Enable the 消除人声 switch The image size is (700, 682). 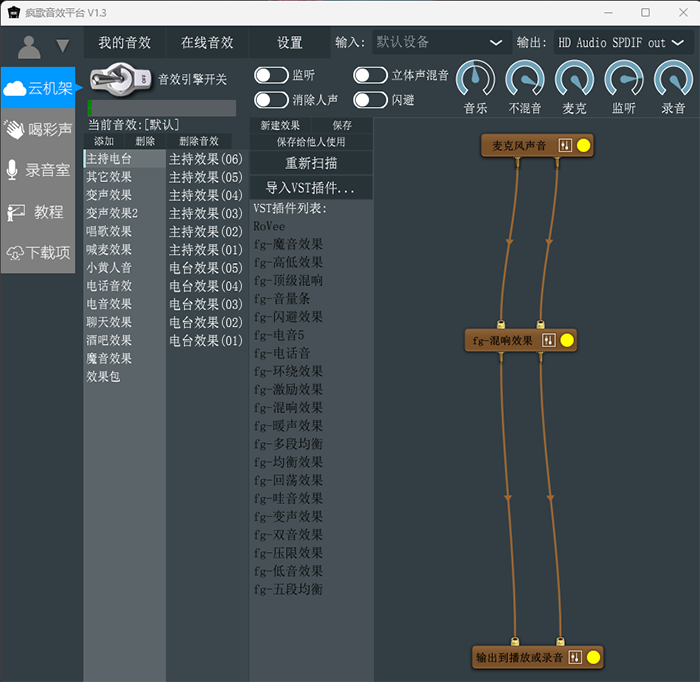[270, 99]
